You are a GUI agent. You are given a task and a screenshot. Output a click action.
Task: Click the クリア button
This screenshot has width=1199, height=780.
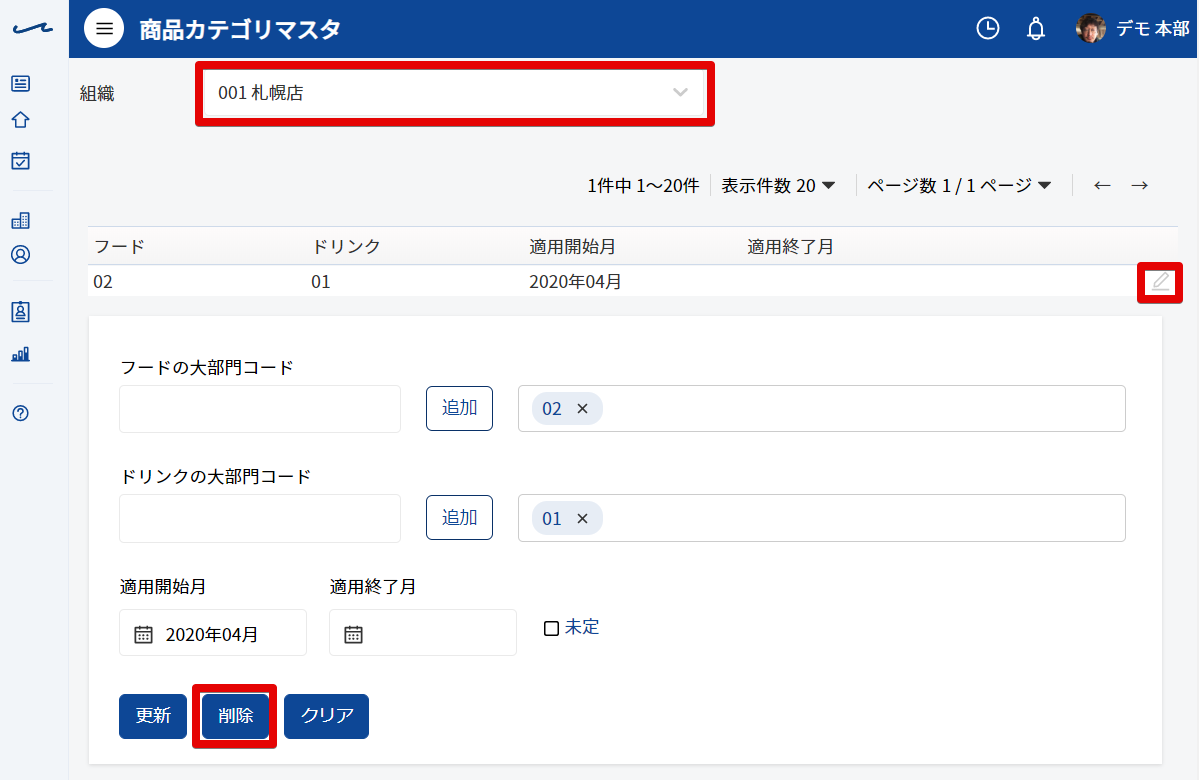point(327,717)
